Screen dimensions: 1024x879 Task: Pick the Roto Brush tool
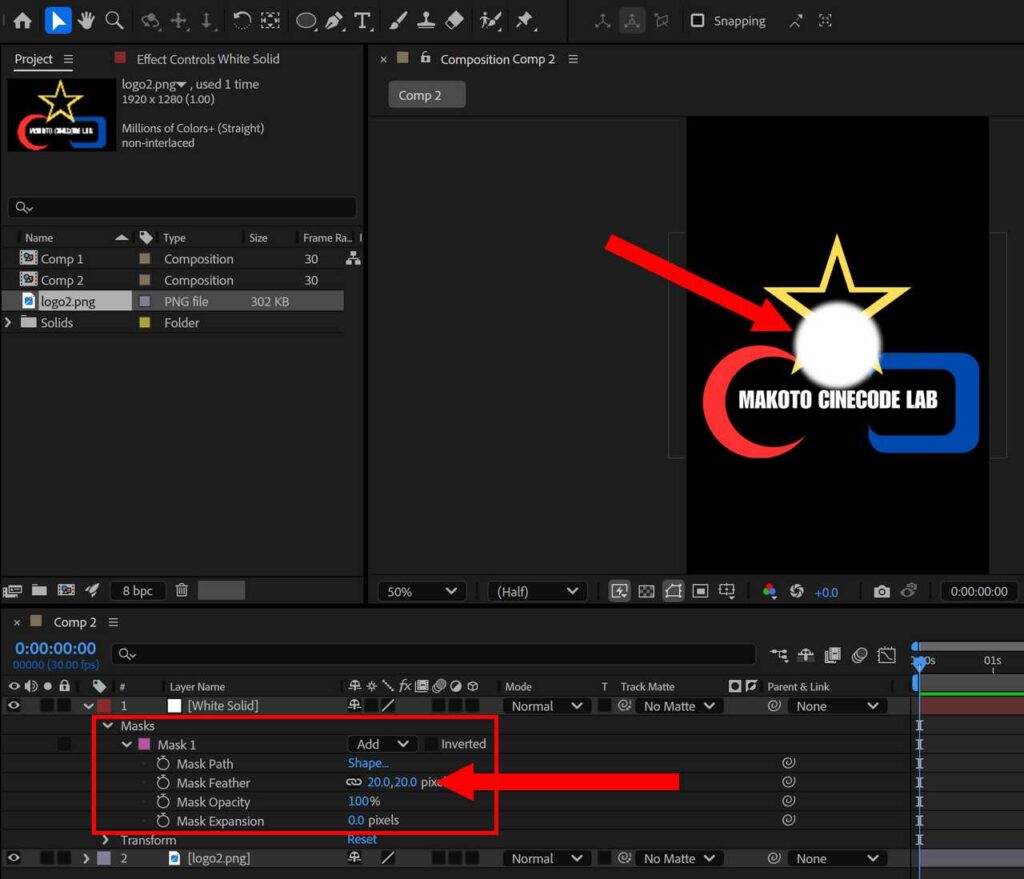click(490, 21)
